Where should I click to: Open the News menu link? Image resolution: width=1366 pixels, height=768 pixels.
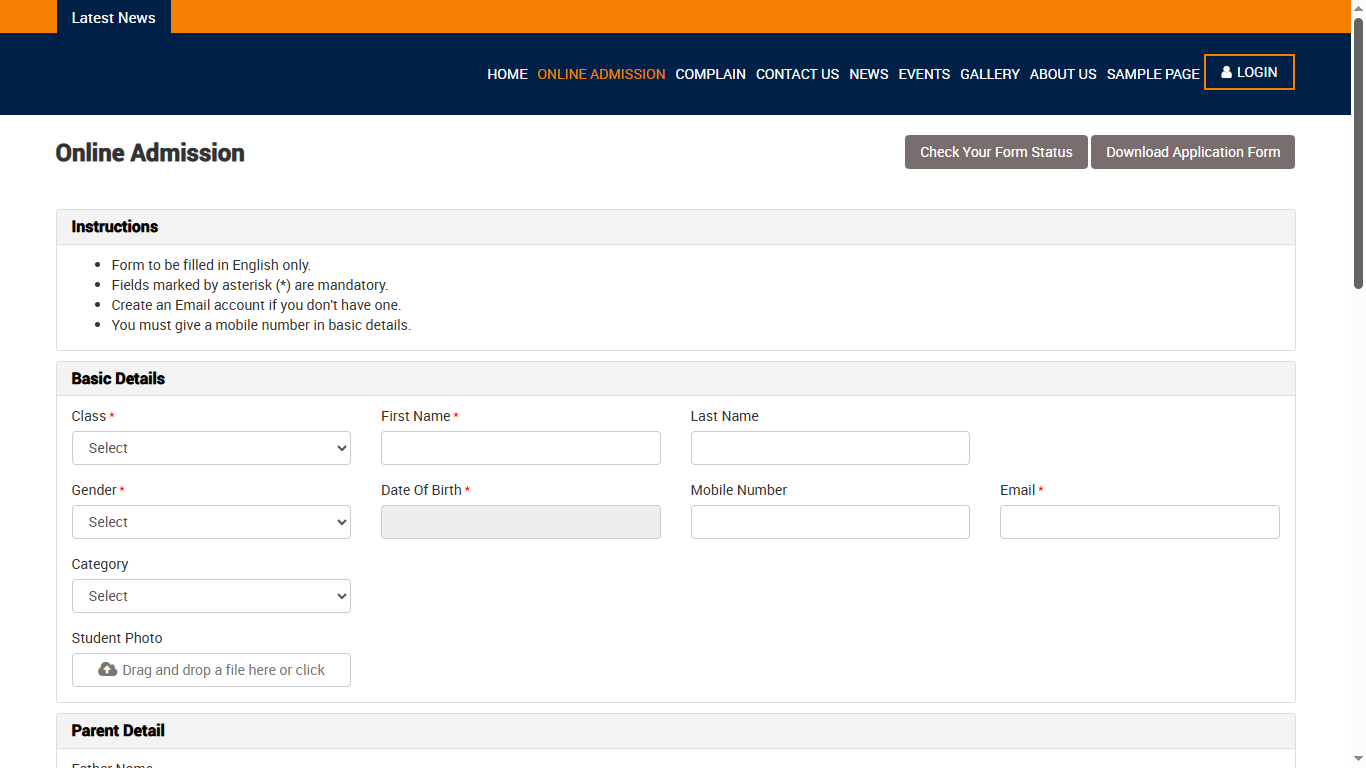pos(868,74)
